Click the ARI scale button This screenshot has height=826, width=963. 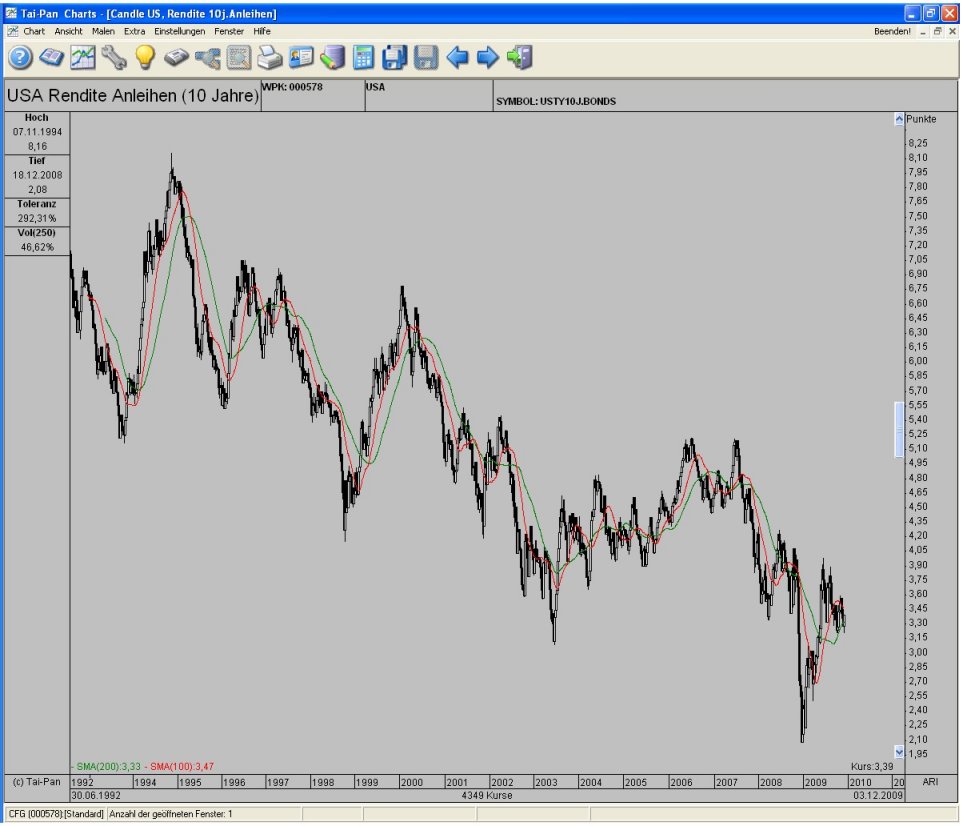930,781
